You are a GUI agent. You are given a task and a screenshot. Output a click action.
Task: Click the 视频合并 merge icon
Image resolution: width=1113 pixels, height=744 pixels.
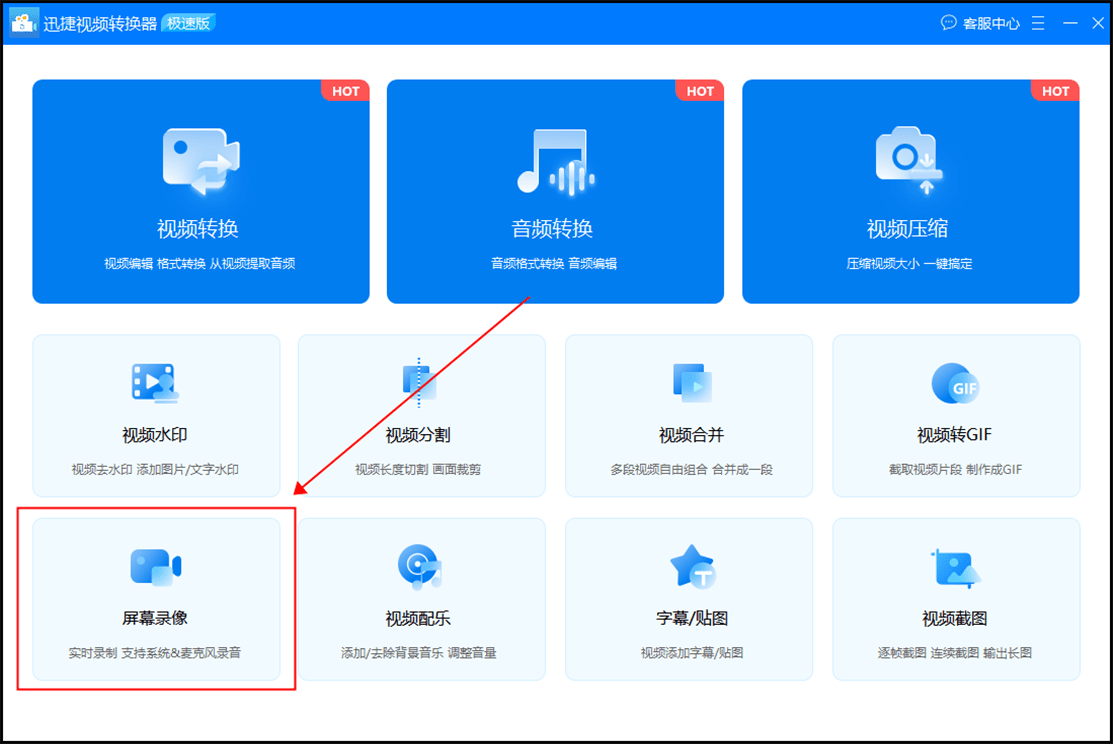point(692,383)
